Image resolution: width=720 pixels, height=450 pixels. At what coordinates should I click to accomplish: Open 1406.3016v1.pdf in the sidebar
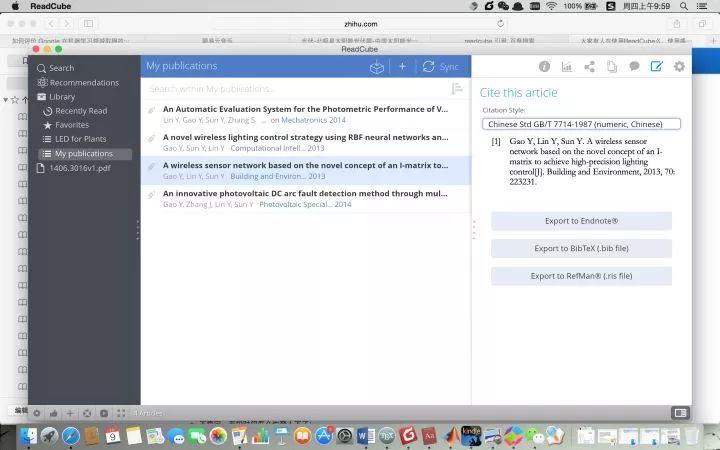tap(73, 168)
